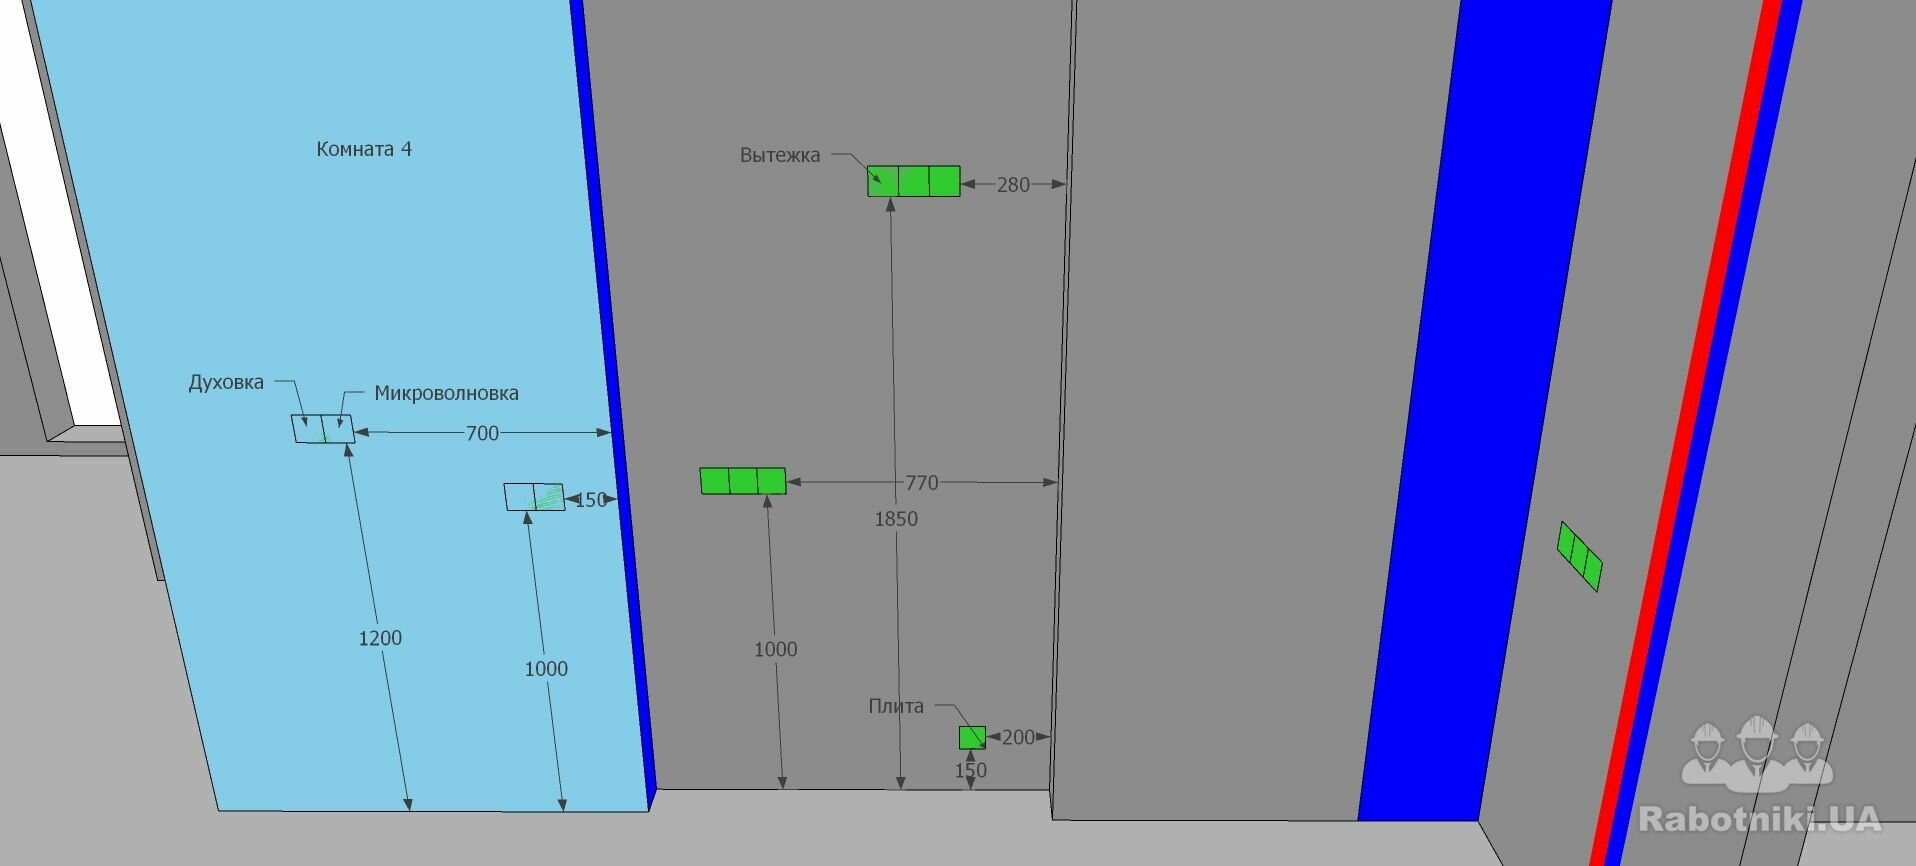The height and width of the screenshot is (866, 1916).
Task: Select the green triple socket labeled Вытежка
Action: click(x=914, y=181)
